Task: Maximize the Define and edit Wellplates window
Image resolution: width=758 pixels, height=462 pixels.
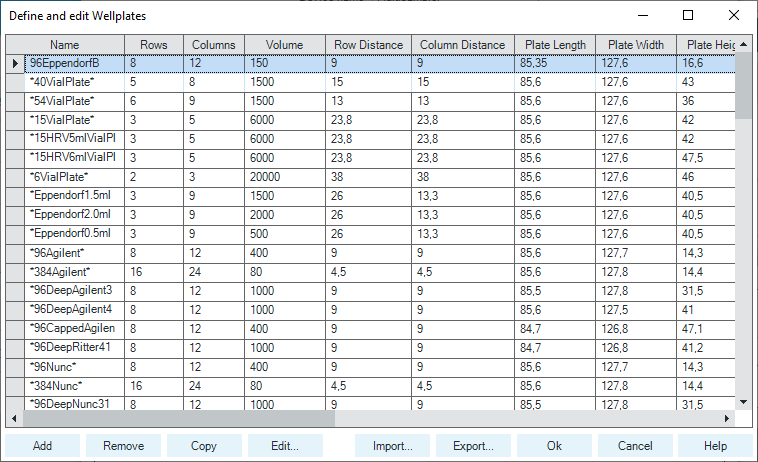Action: (688, 15)
